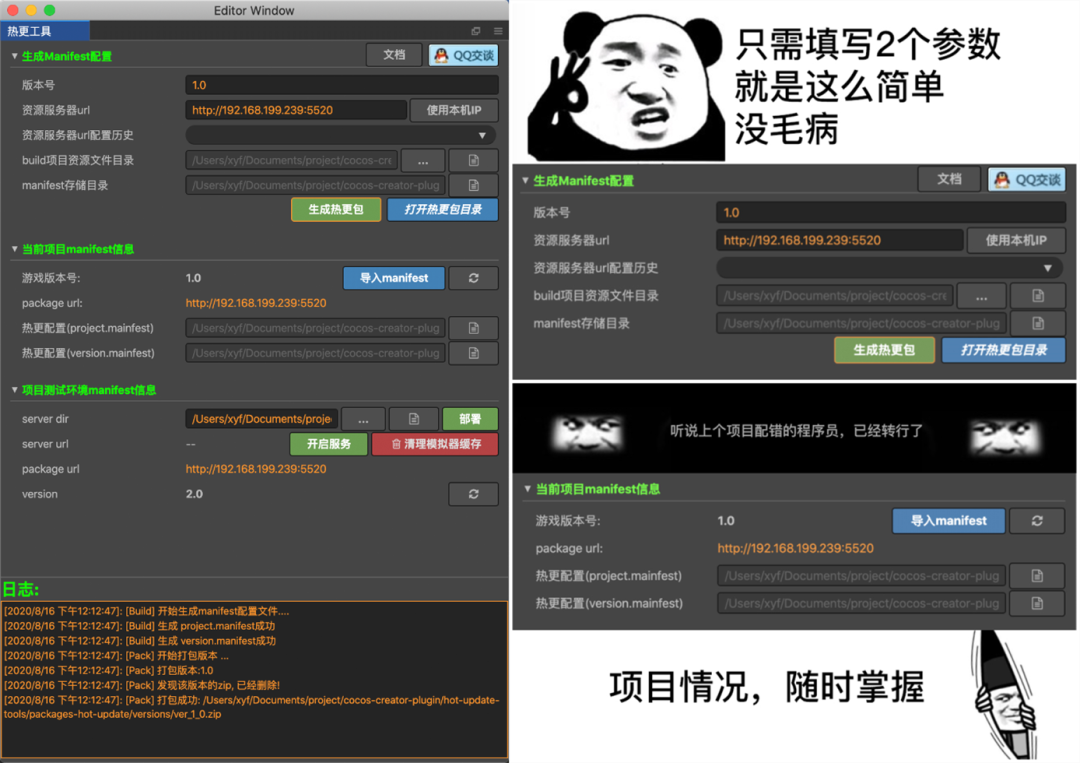
Task: Click the build项目资源文件目录 path field in Editor Window
Action: 291,160
